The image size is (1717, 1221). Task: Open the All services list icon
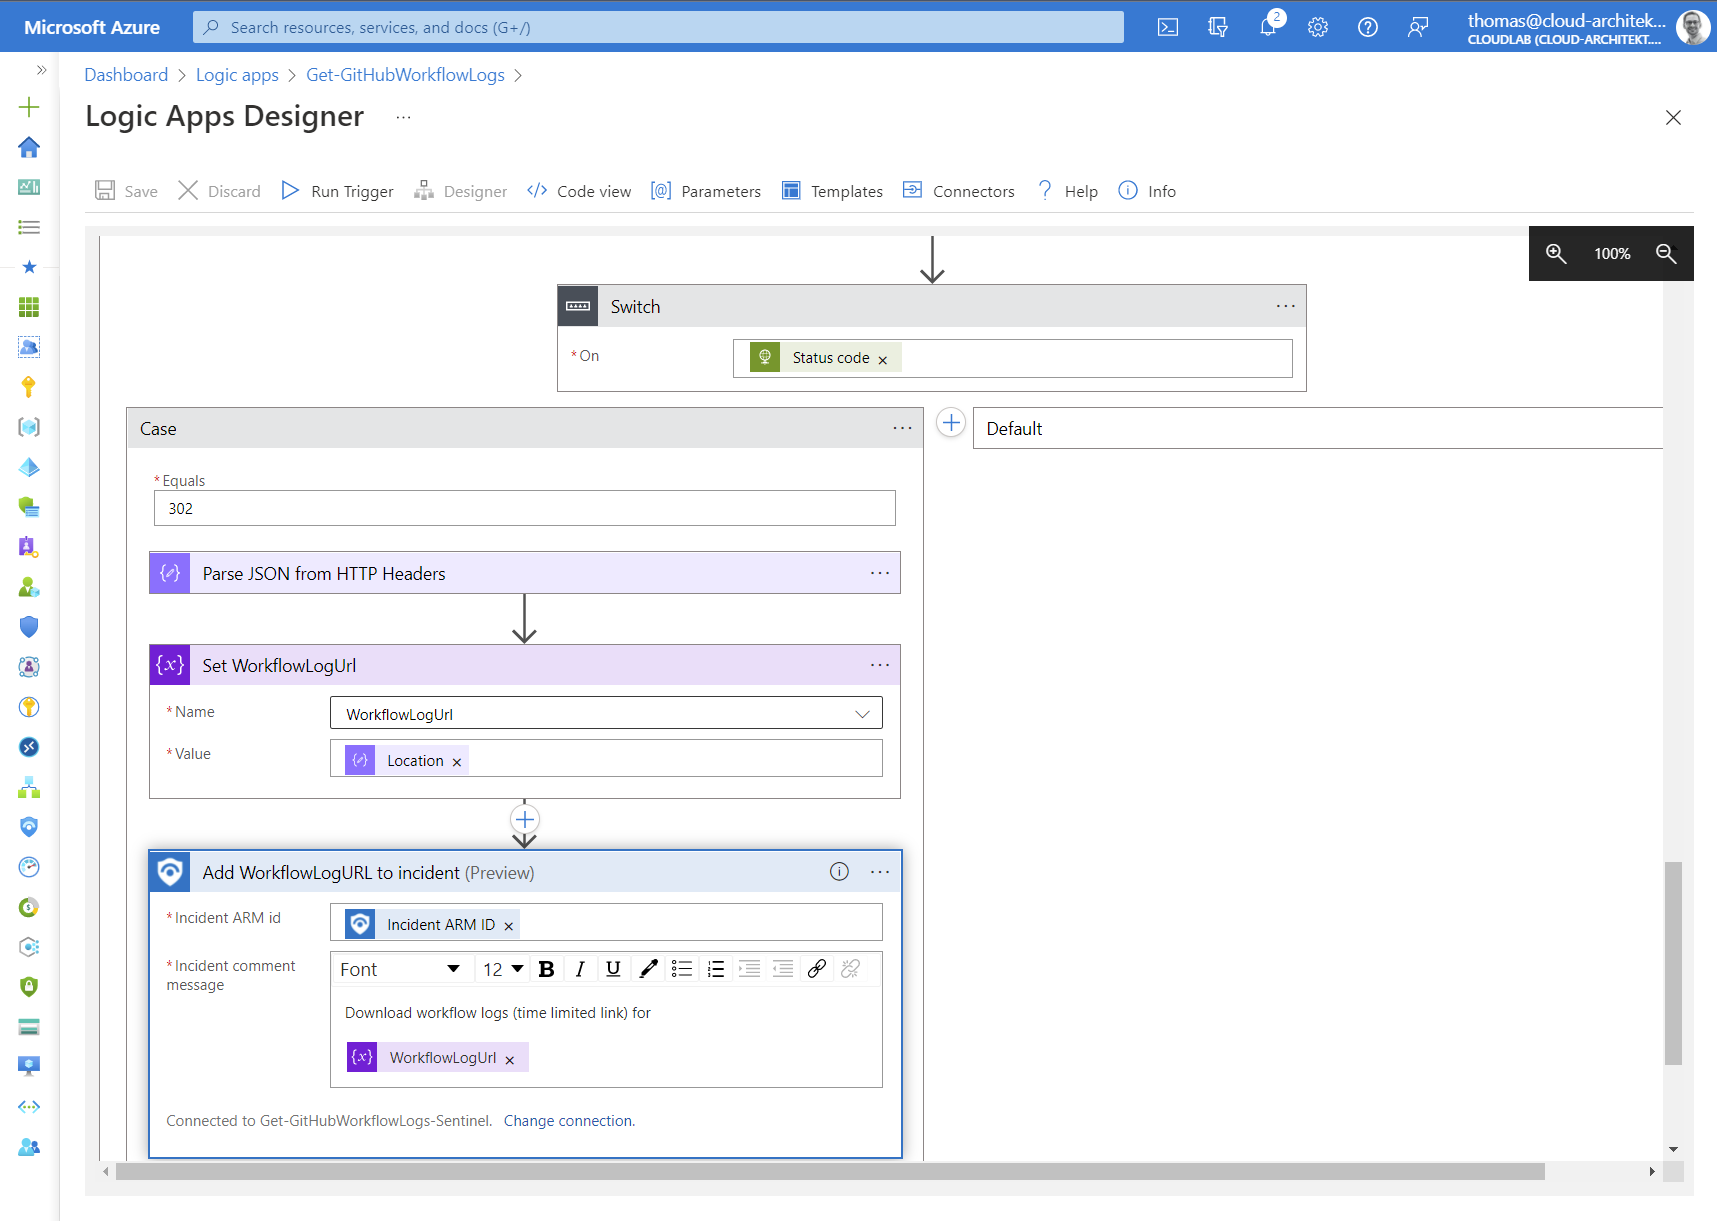click(x=29, y=227)
